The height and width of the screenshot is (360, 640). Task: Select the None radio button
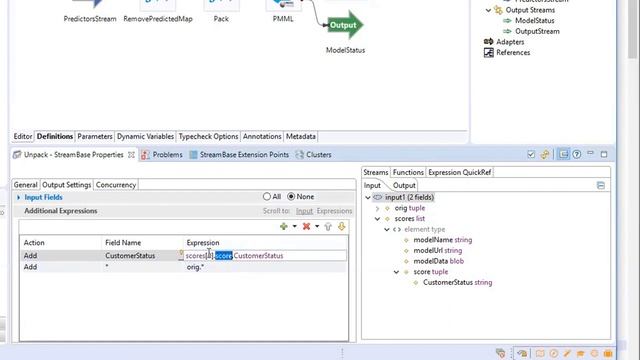[x=291, y=197]
